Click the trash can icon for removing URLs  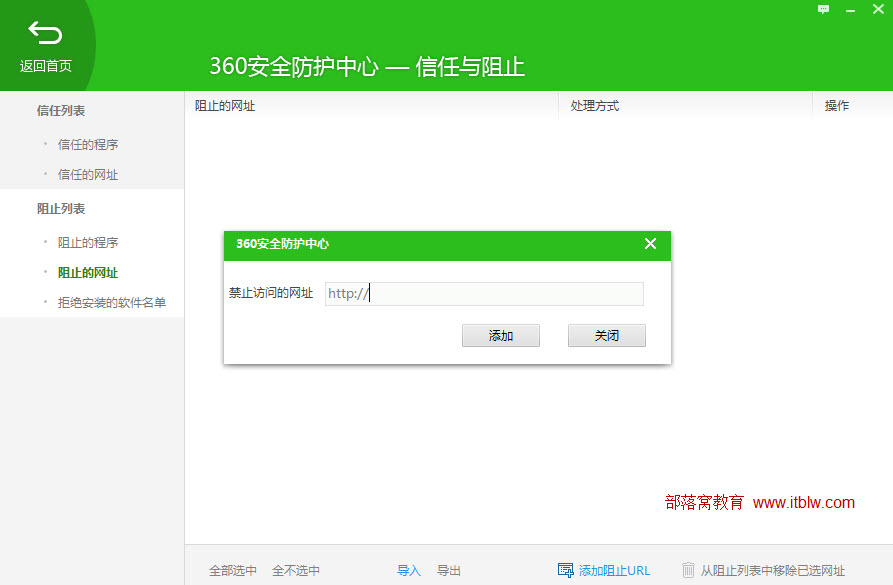pos(688,570)
